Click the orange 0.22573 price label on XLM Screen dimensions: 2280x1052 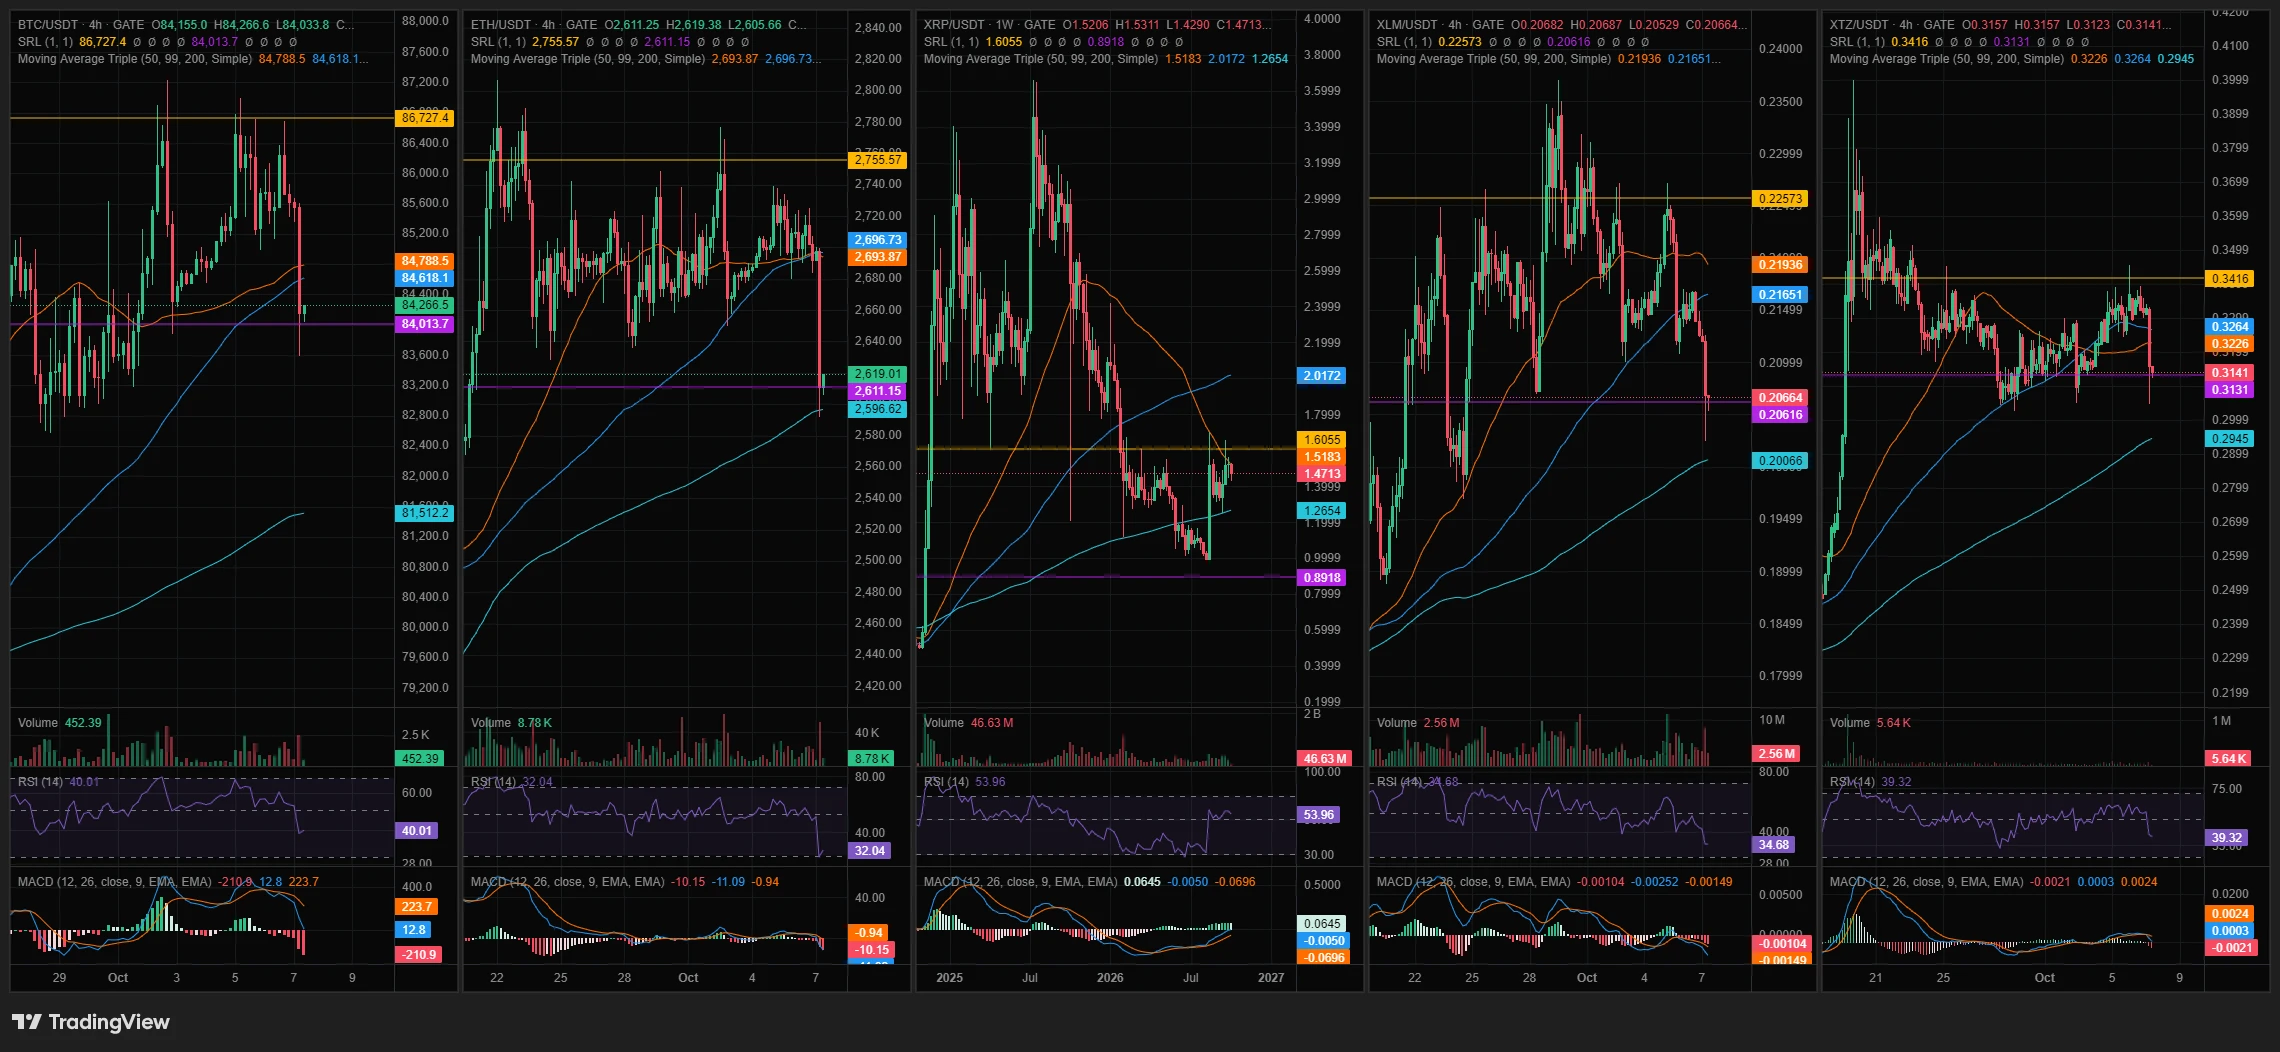[1781, 199]
